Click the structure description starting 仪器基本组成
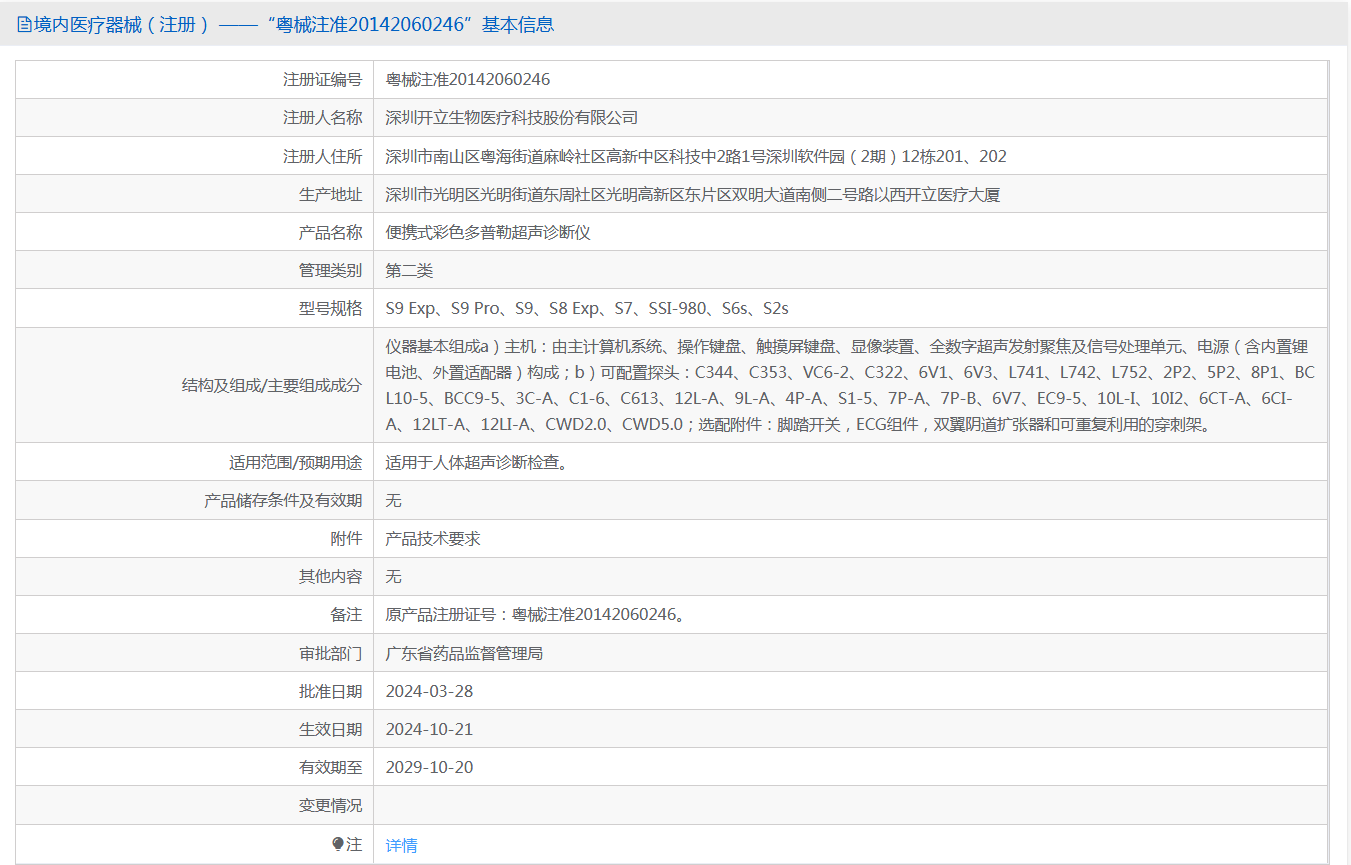This screenshot has width=1351, height=865. point(851,385)
